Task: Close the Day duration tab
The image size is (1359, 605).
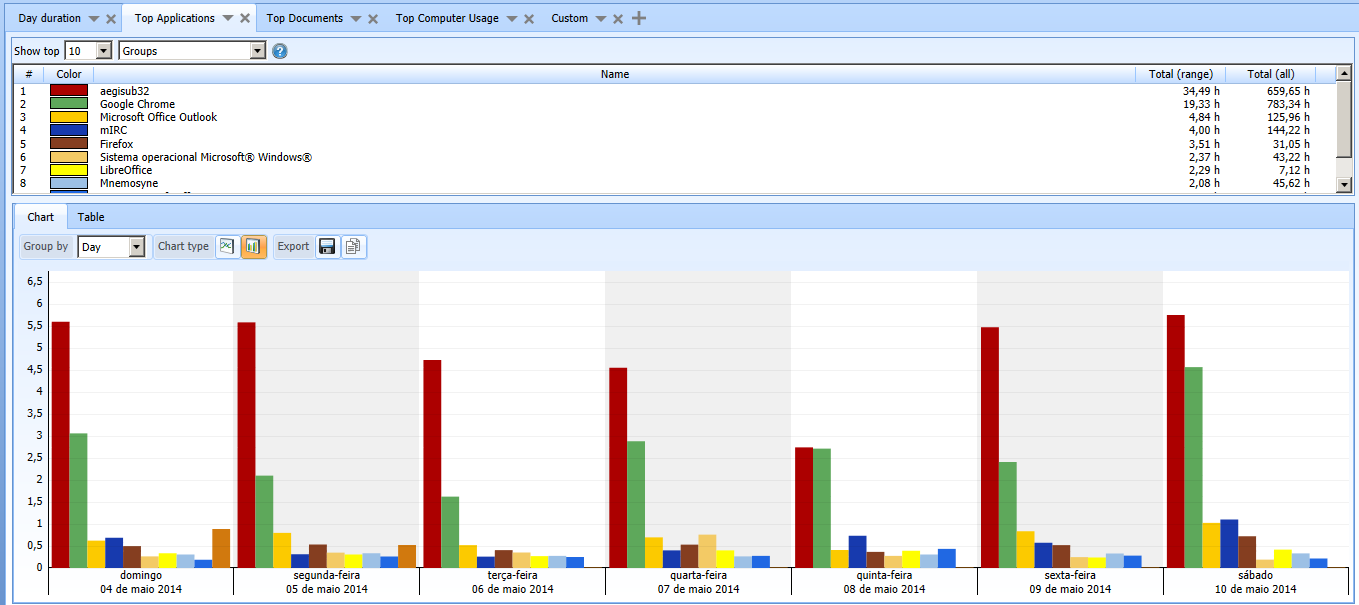Action: pos(111,19)
